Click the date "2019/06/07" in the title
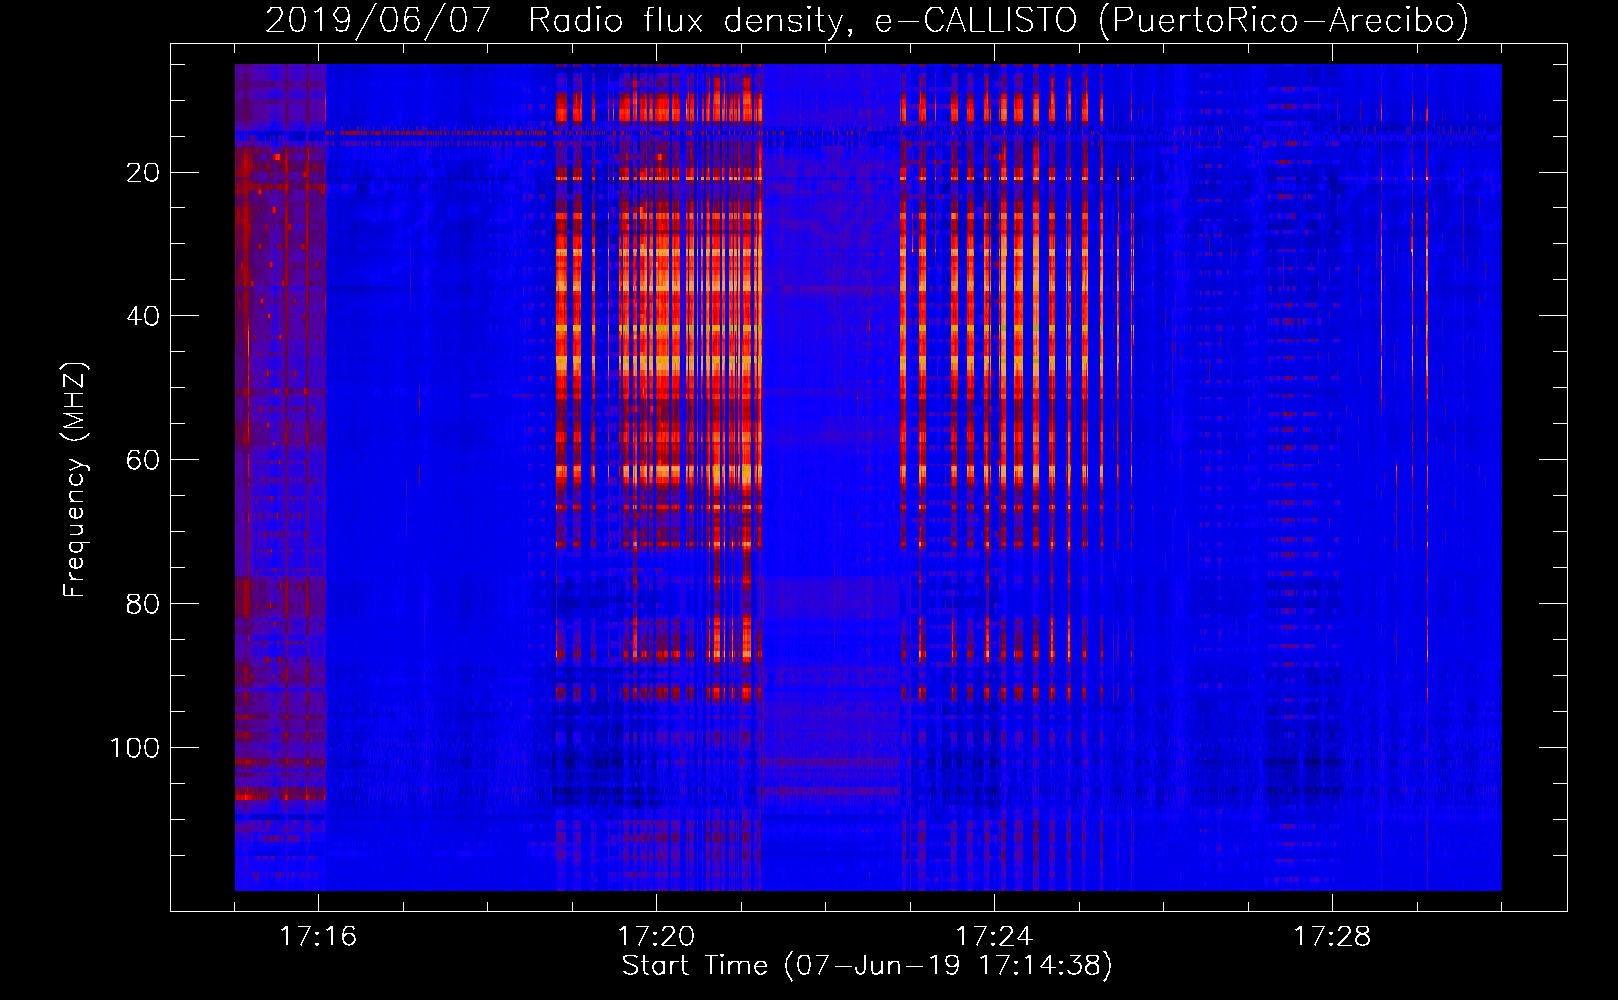This screenshot has height=1000, width=1618. pyautogui.click(x=378, y=20)
